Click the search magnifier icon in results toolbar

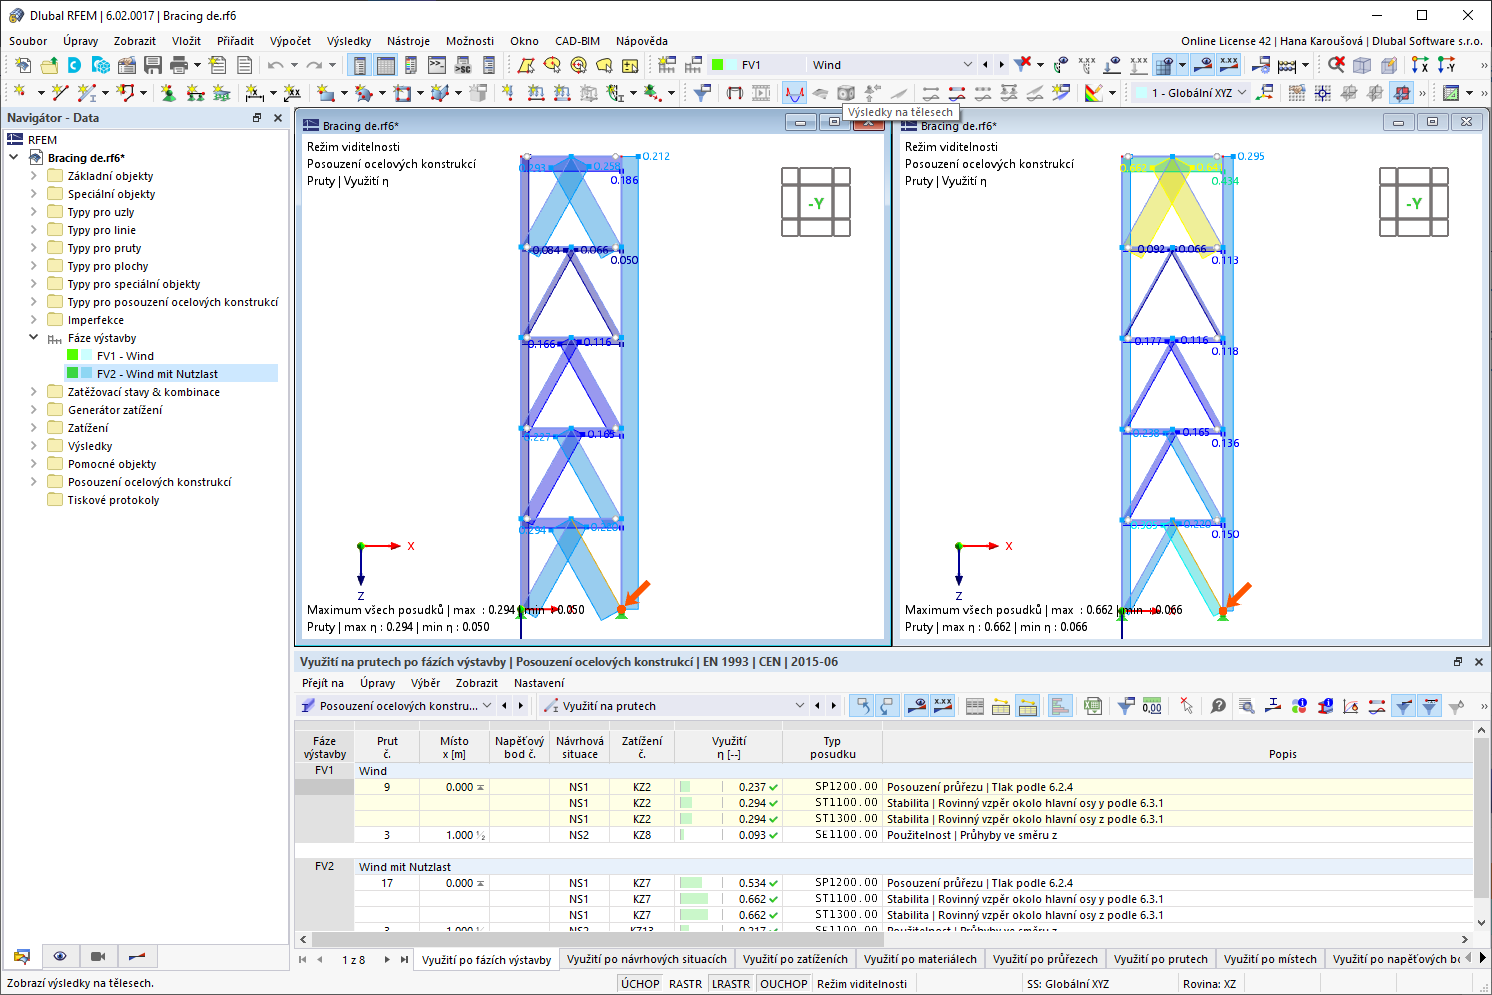tap(1246, 706)
